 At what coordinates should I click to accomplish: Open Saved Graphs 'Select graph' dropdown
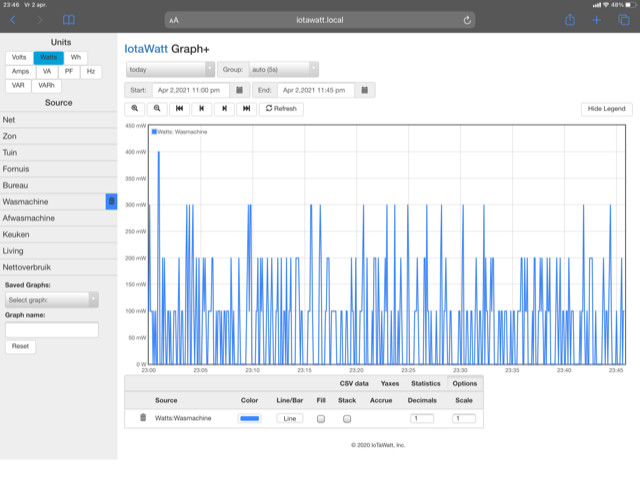51,300
